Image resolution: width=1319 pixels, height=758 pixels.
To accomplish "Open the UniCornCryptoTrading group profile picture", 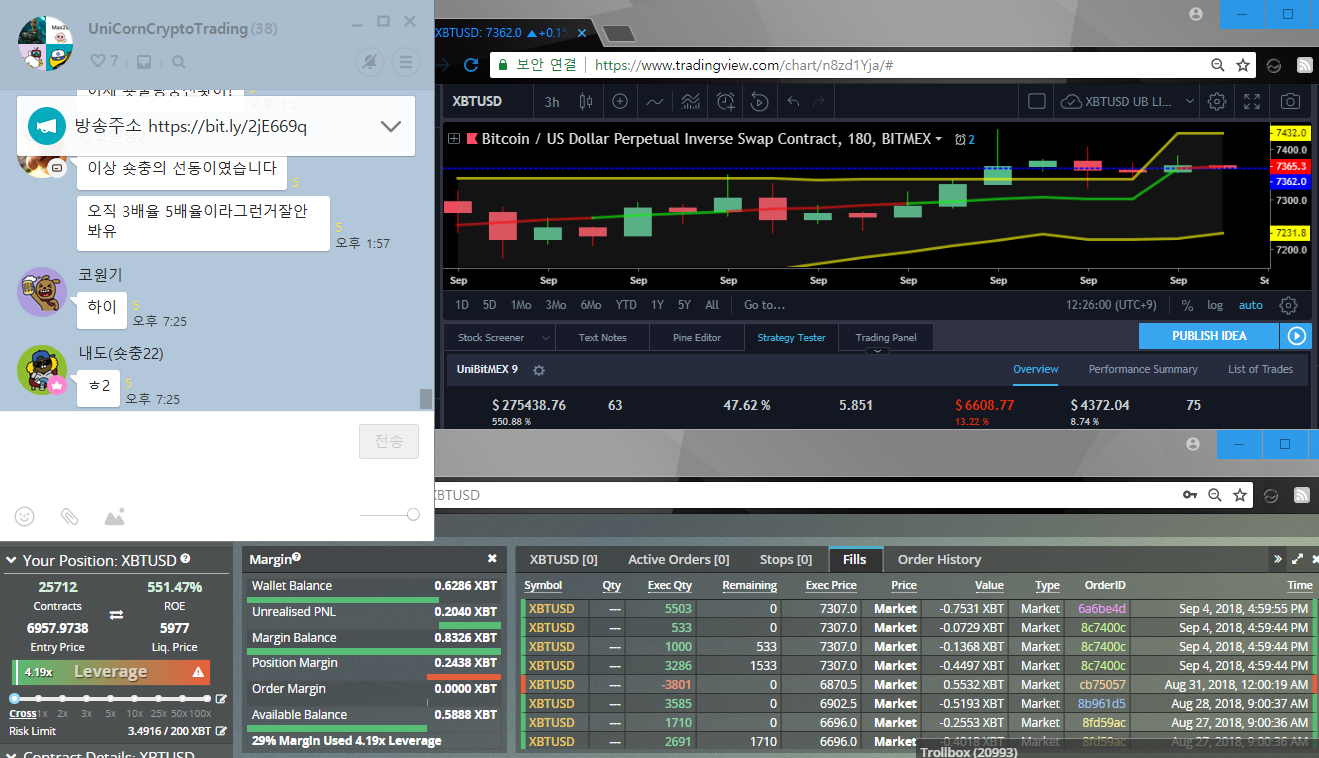I will point(46,43).
